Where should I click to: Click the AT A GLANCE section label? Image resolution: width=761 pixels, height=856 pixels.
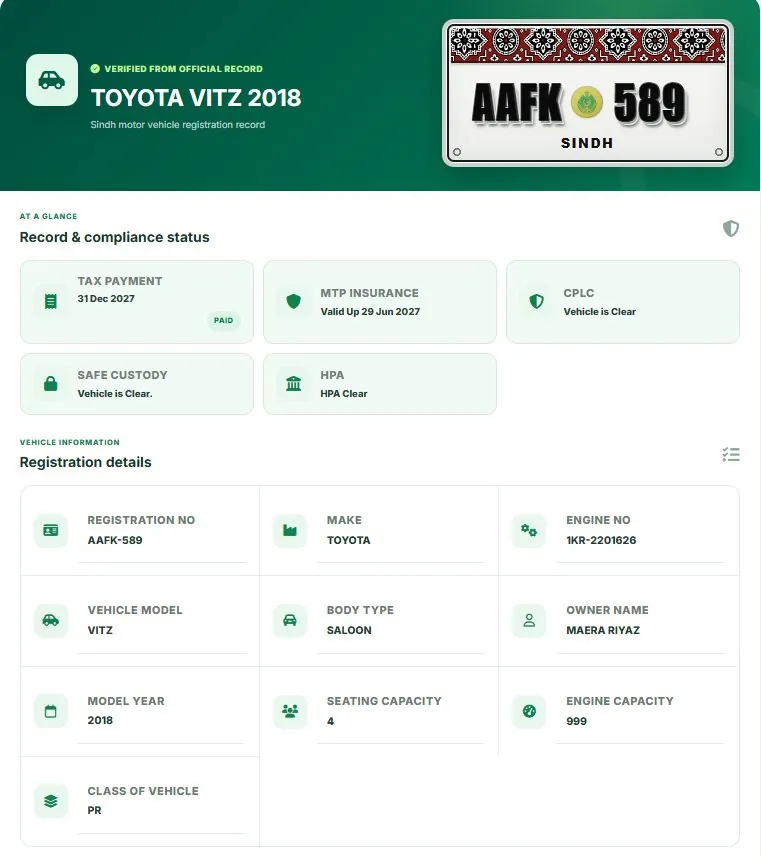(48, 216)
